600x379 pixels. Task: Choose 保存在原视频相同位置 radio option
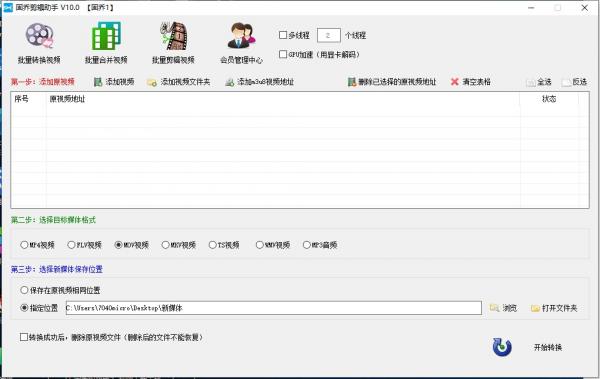(x=24, y=290)
